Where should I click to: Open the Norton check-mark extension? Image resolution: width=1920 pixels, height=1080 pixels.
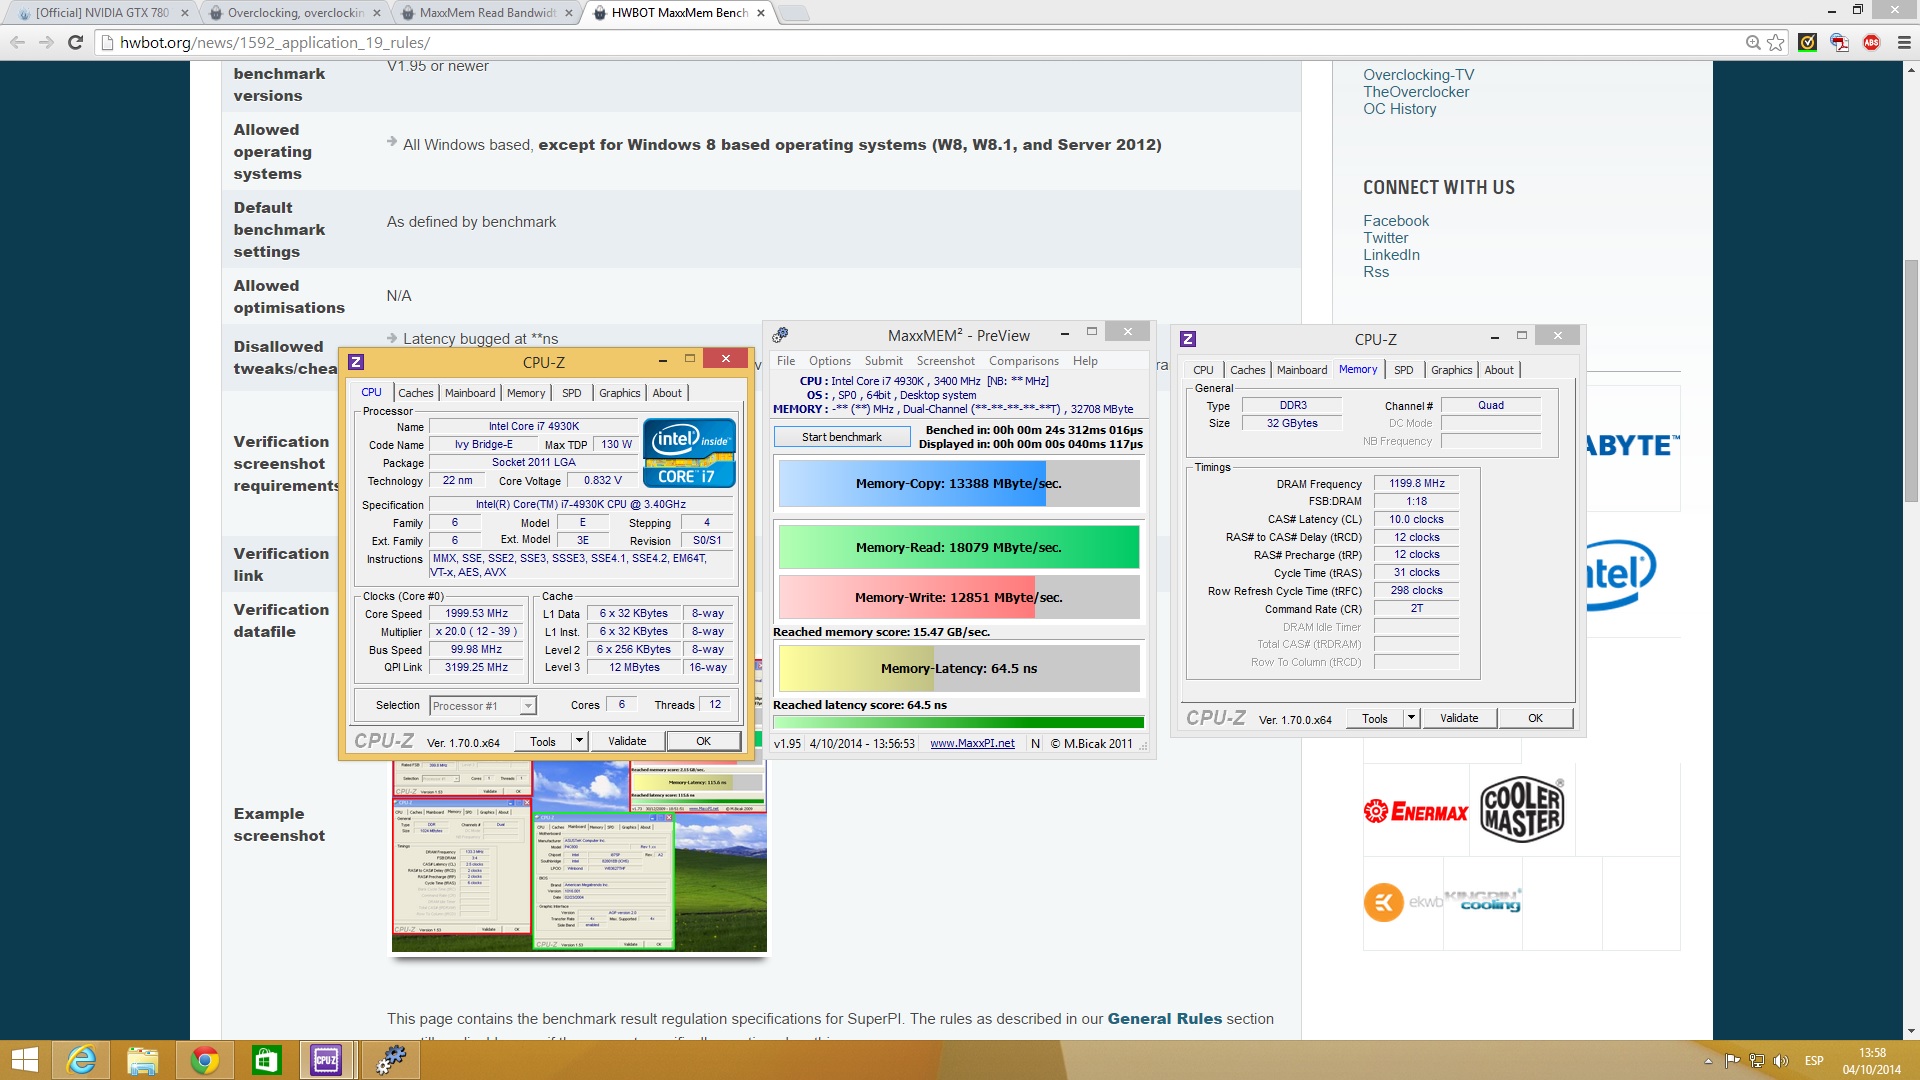(x=1807, y=42)
